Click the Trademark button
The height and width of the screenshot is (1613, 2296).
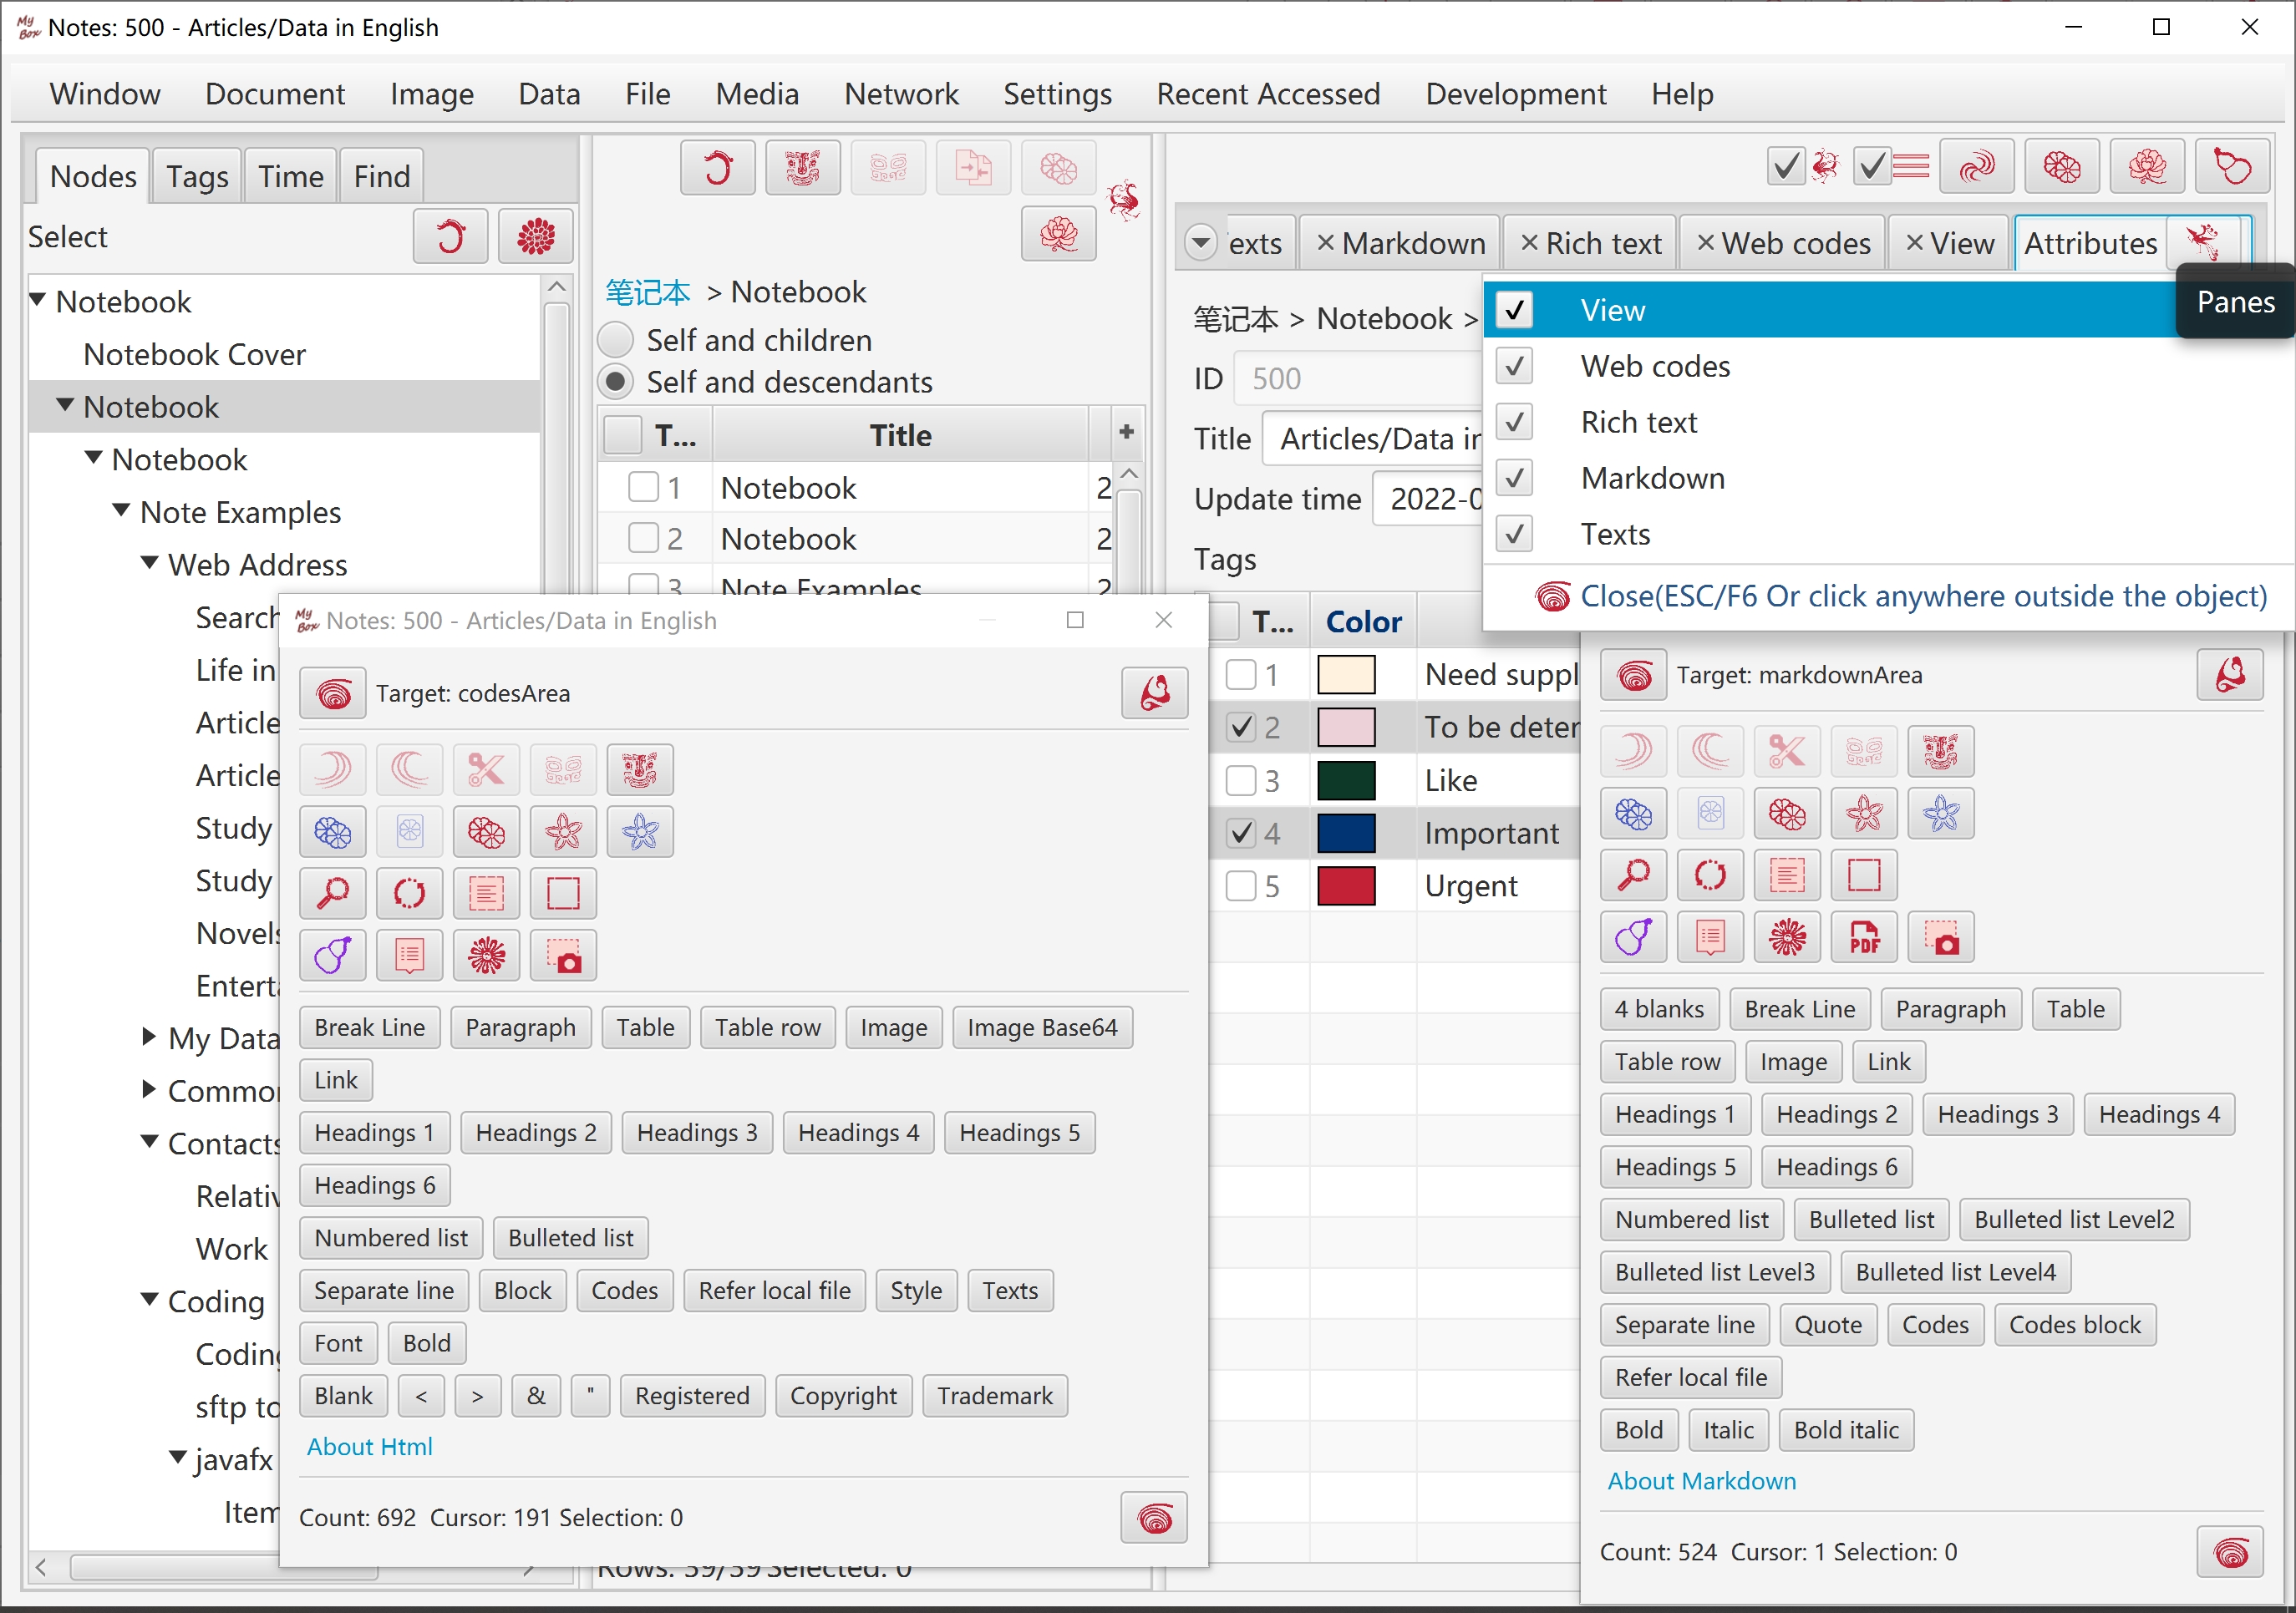(x=995, y=1396)
